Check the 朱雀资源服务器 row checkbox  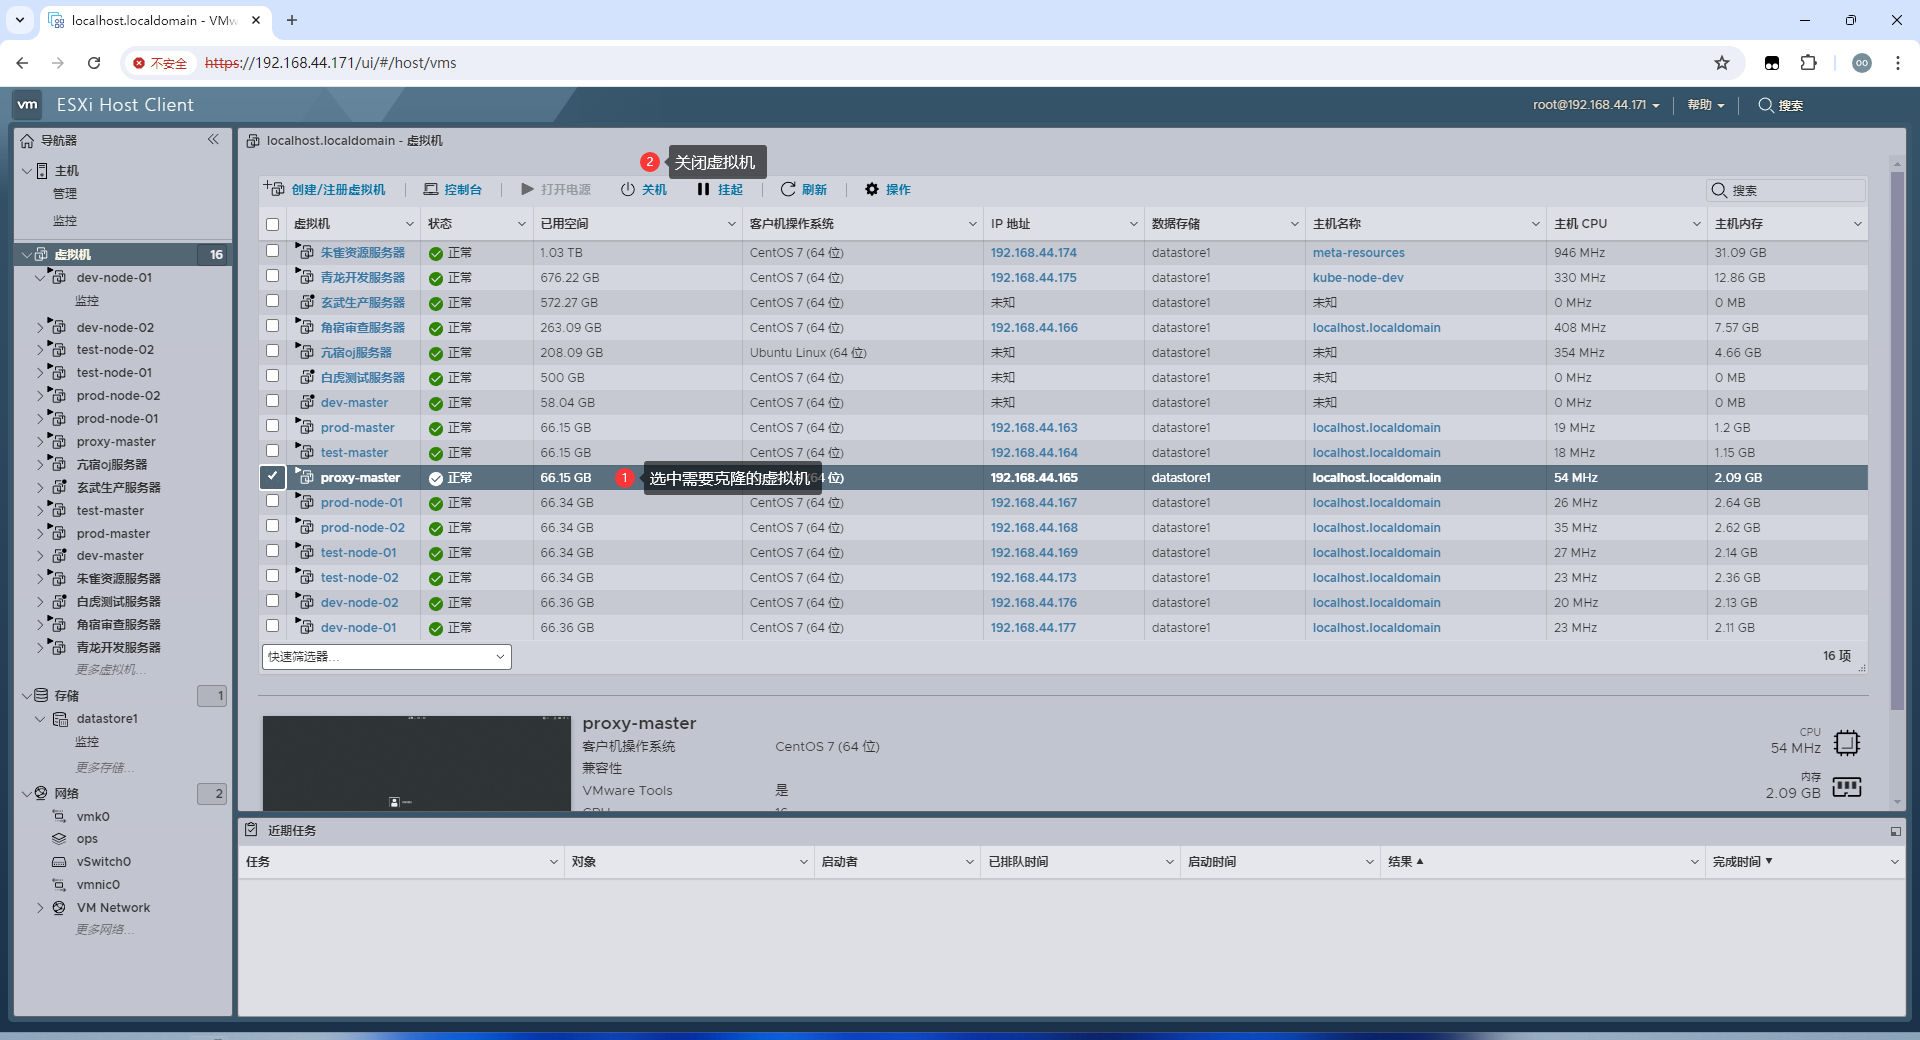pyautogui.click(x=272, y=251)
